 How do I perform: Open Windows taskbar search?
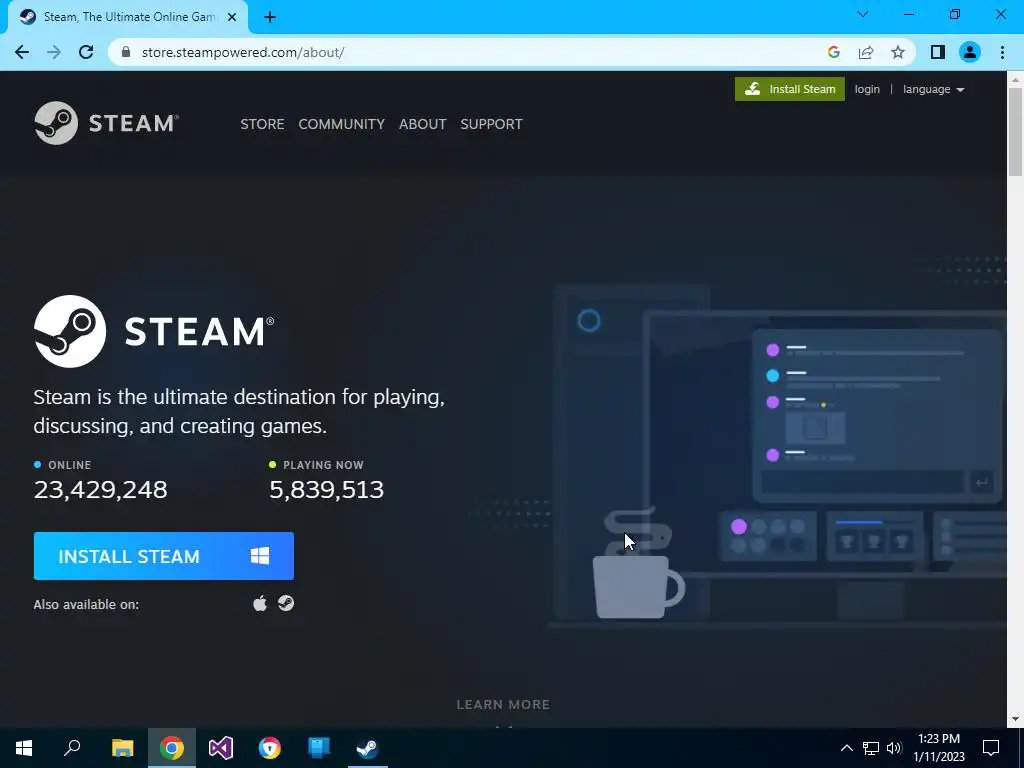[x=72, y=748]
